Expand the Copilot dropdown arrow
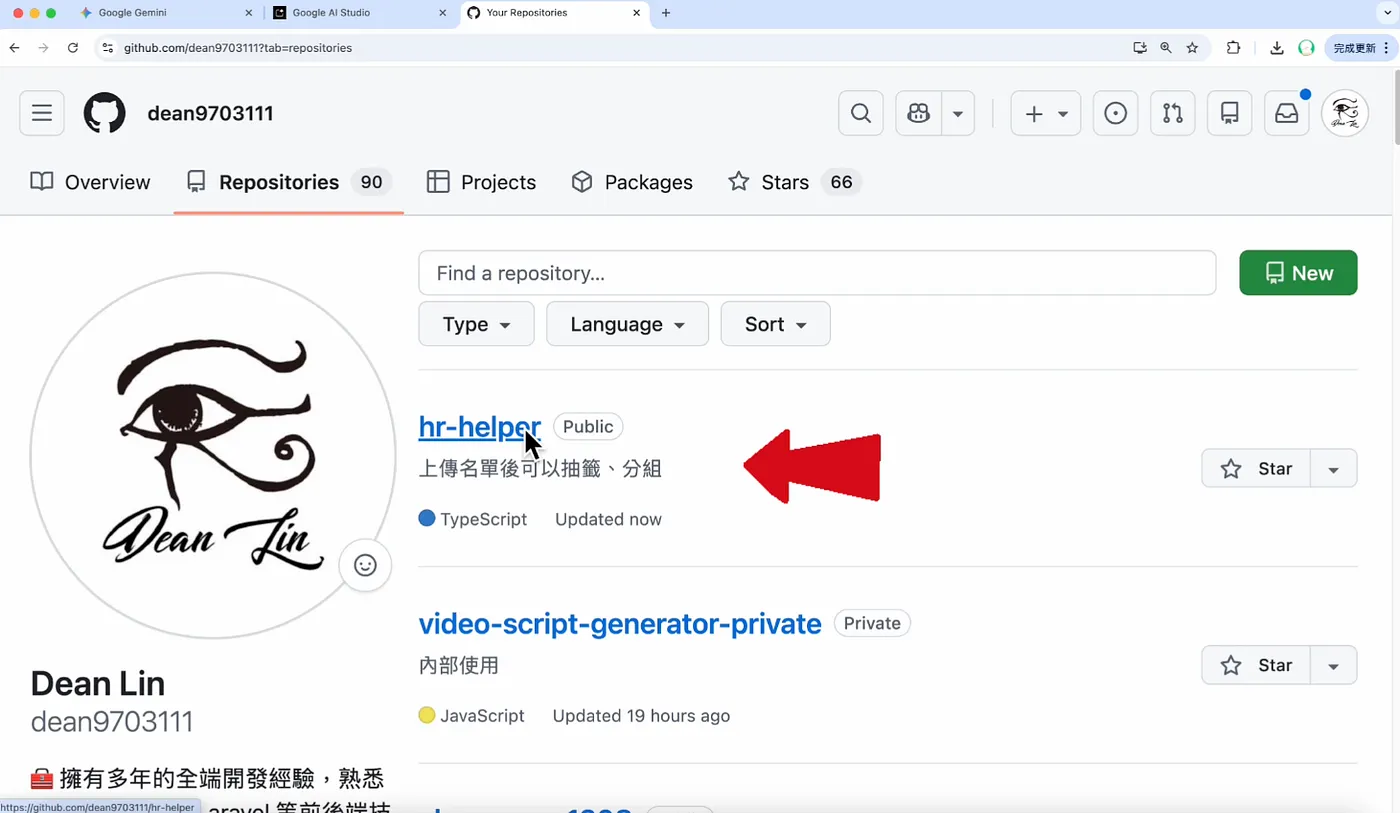1400x813 pixels. 958,113
